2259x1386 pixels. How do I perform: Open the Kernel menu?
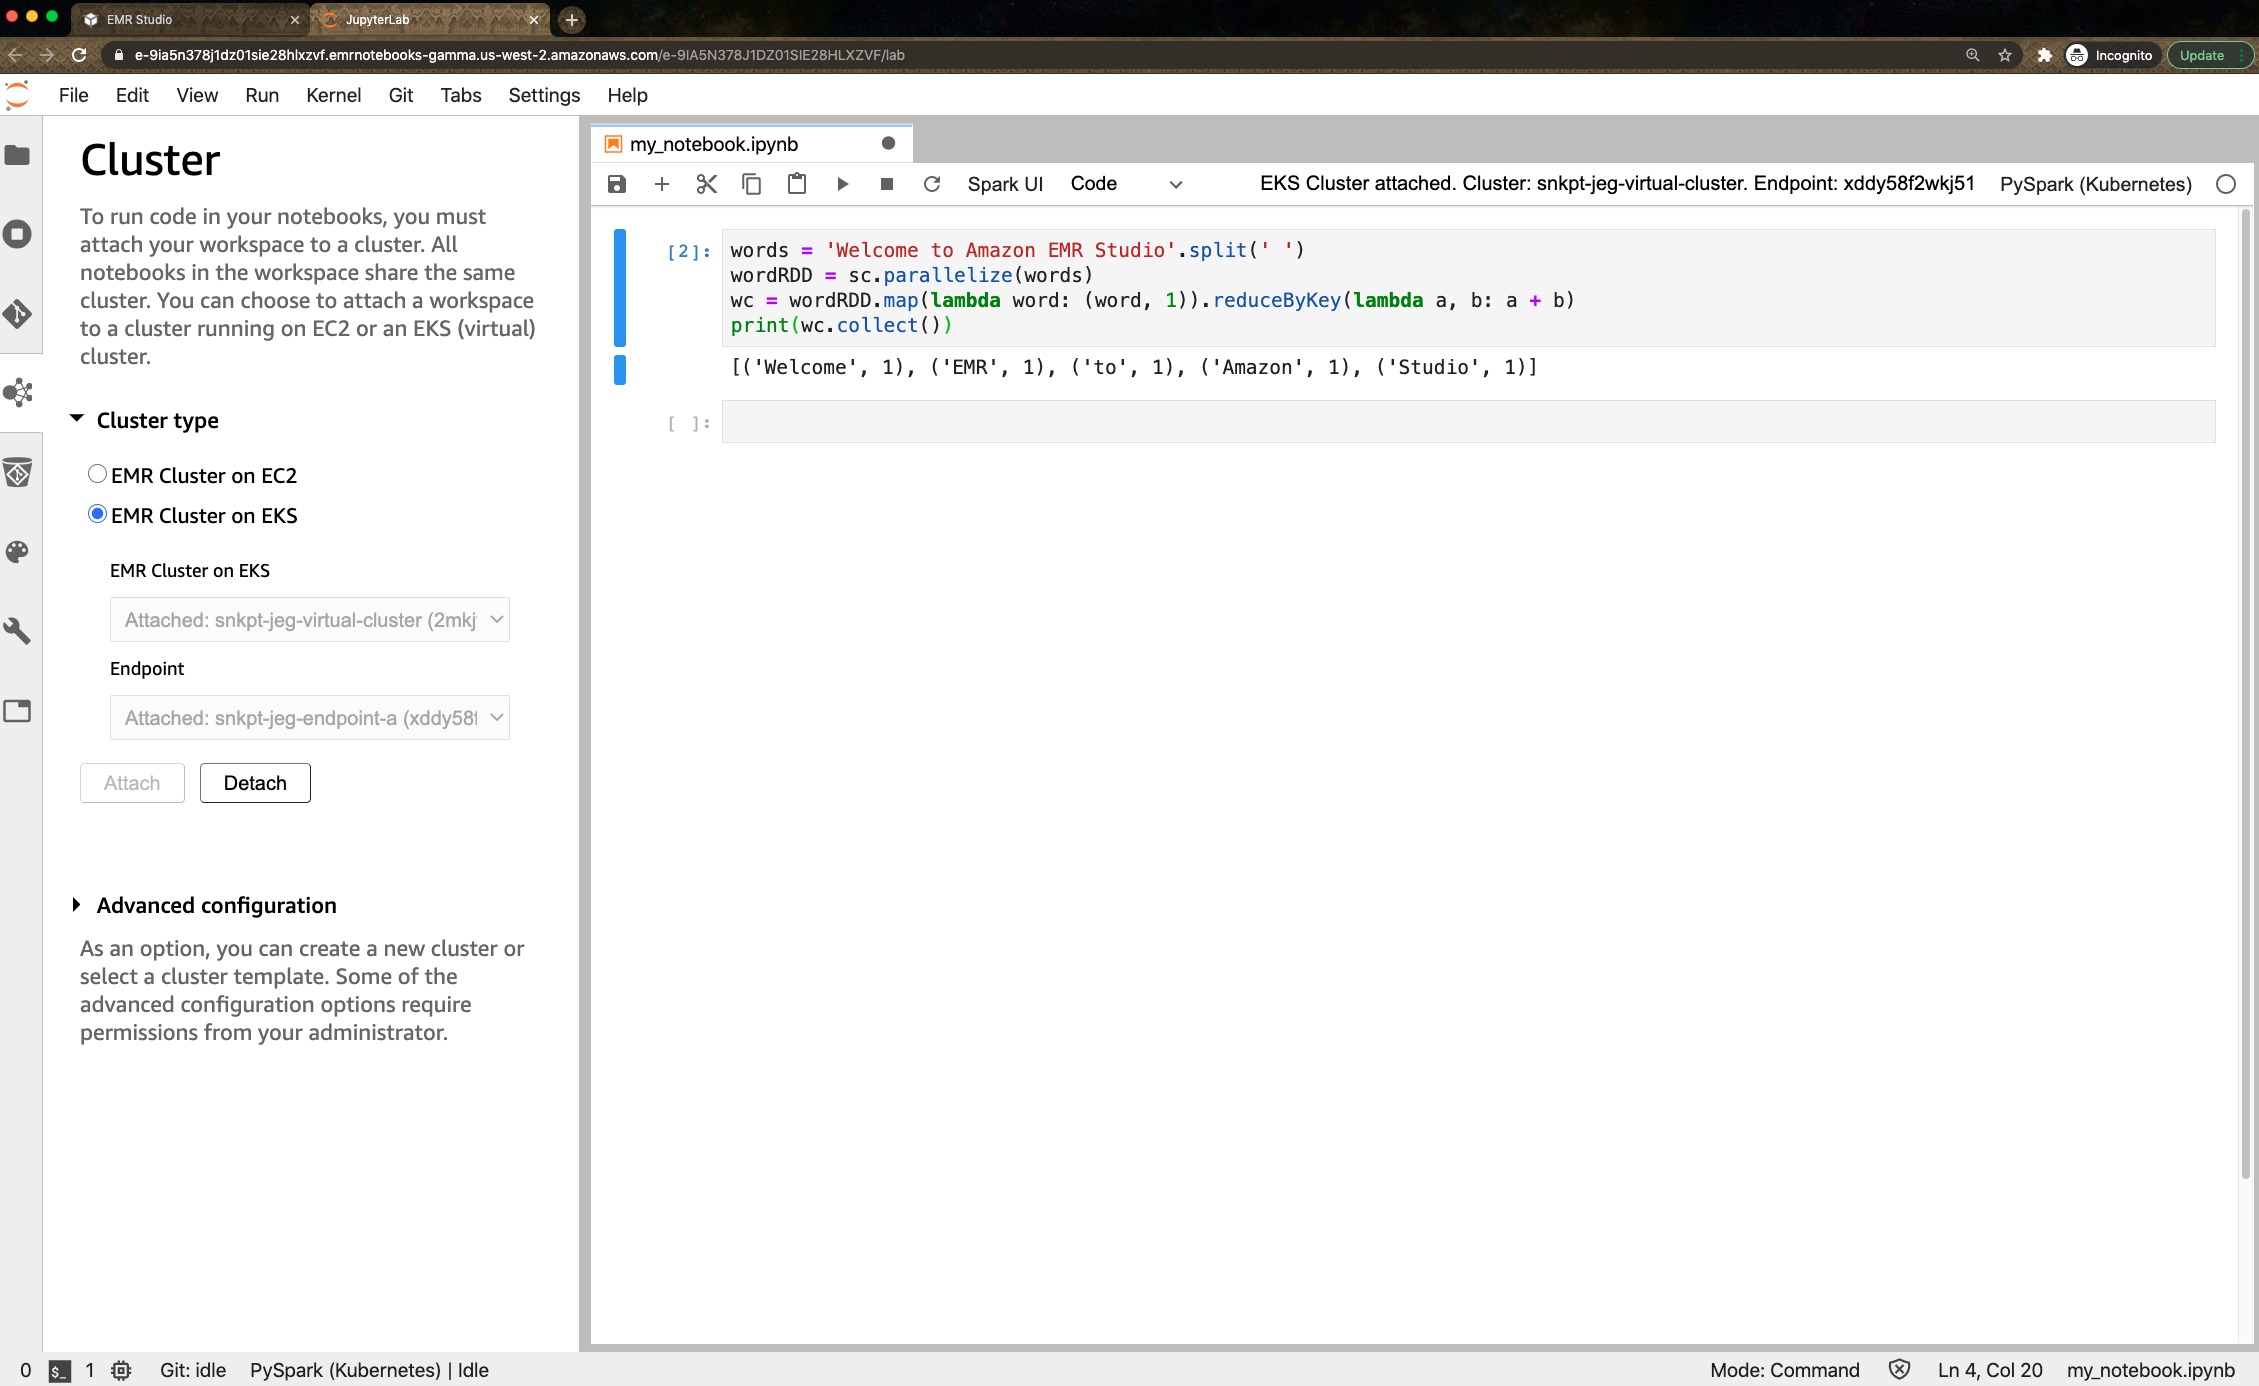tap(333, 95)
